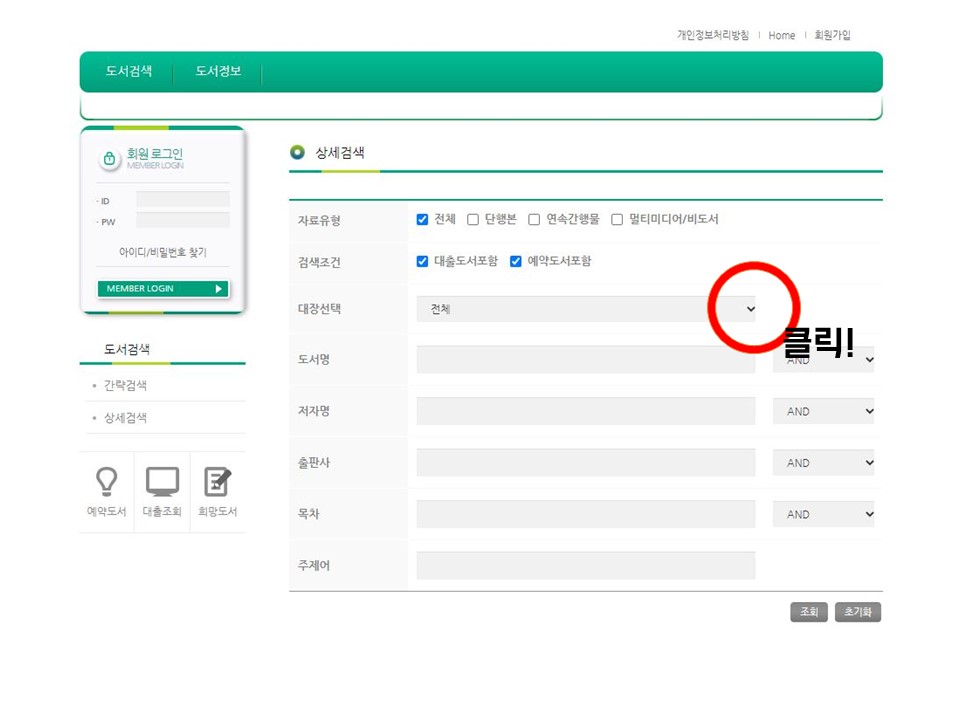Click the 초기화 reset button
Screen dimensions: 960x720
857,612
